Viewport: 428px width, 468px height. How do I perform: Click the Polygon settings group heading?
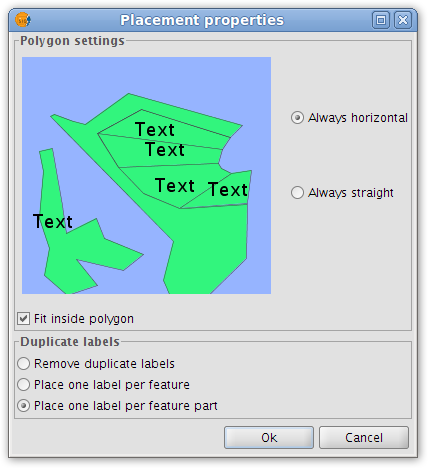coord(72,41)
